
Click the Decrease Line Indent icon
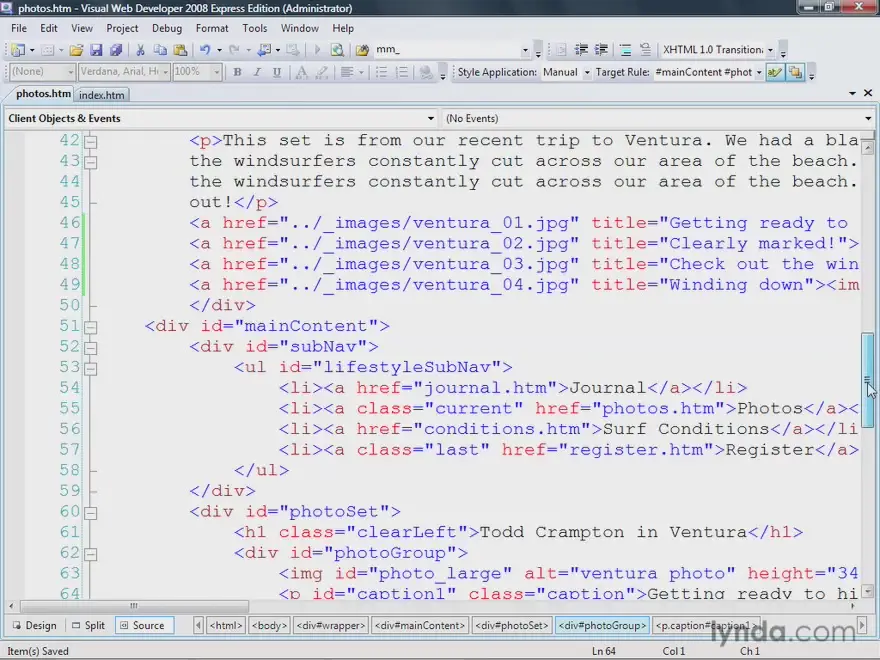pos(581,50)
